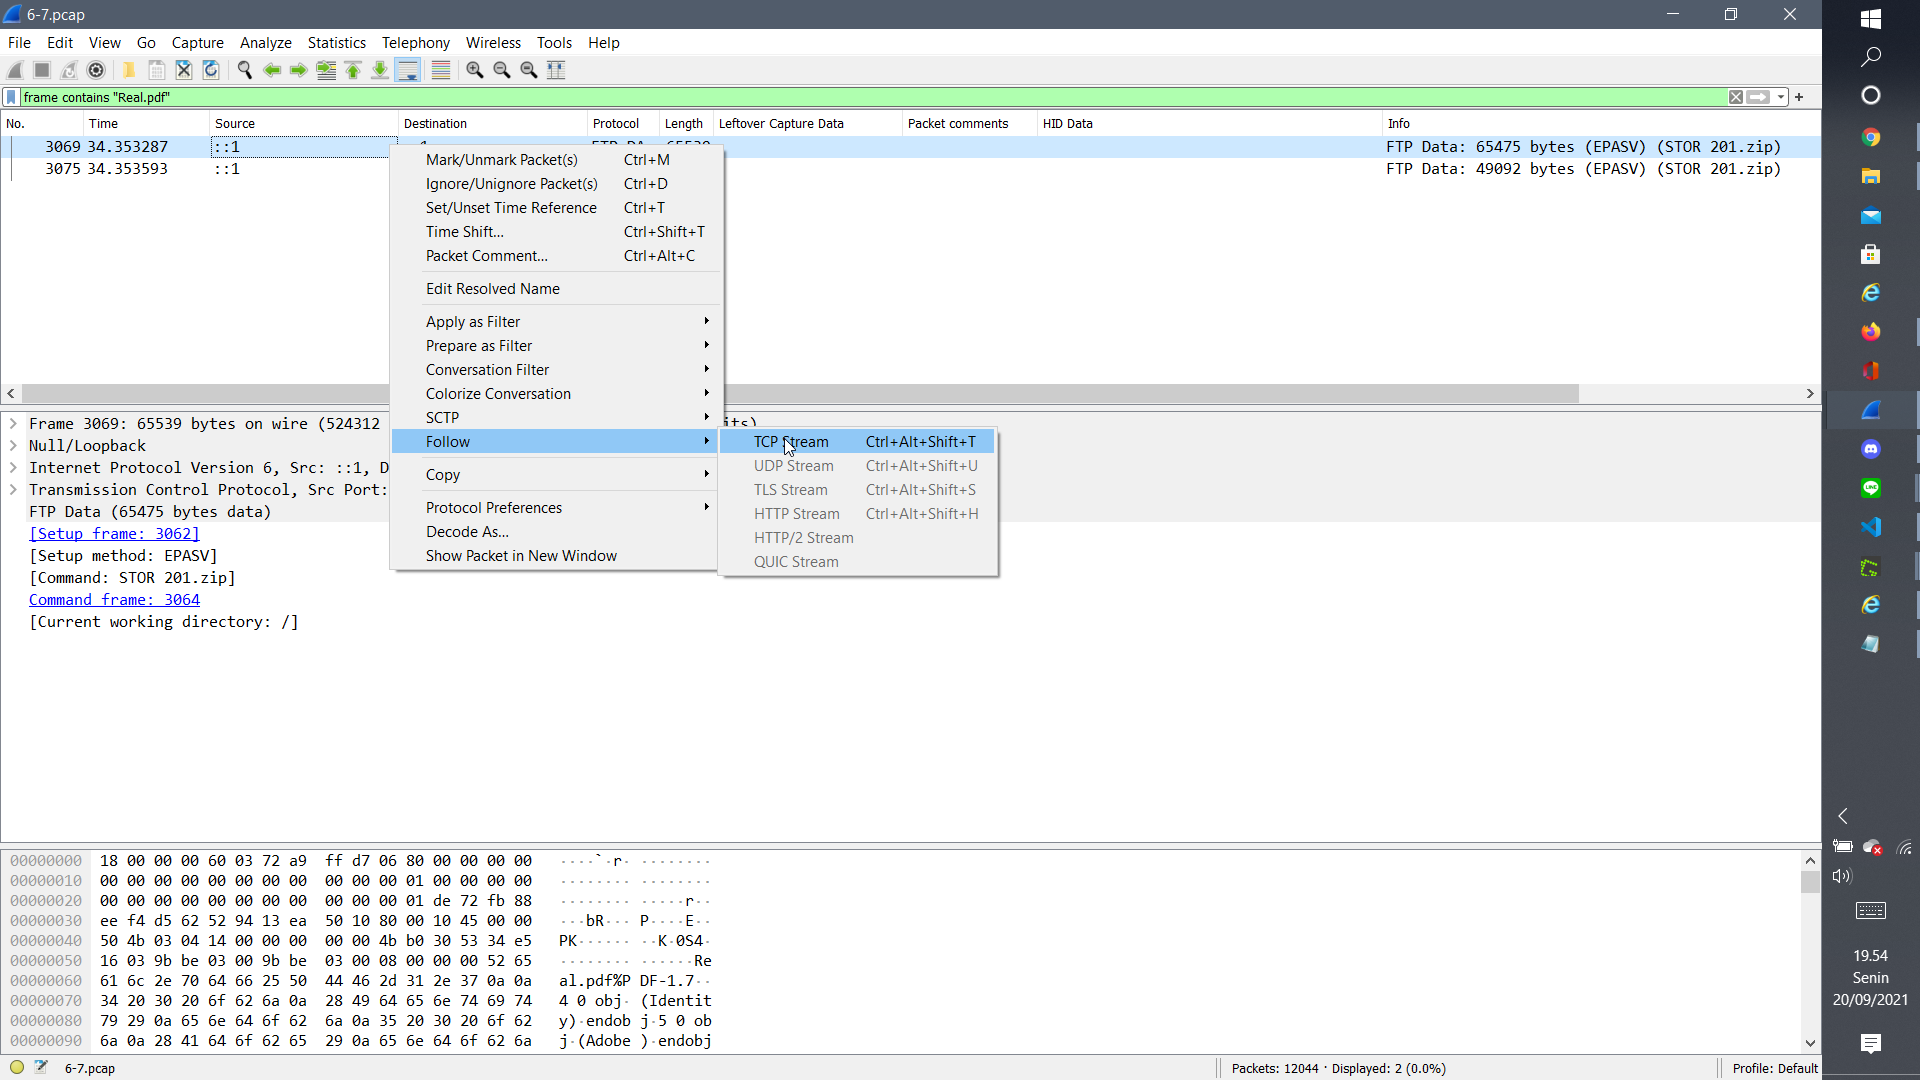Expand the Frame 3069 tree node
The height and width of the screenshot is (1080, 1920).
13,424
